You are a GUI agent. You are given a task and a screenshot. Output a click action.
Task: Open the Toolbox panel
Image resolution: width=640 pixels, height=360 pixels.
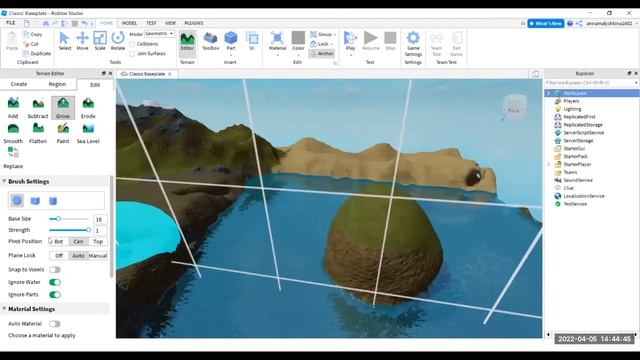click(211, 41)
